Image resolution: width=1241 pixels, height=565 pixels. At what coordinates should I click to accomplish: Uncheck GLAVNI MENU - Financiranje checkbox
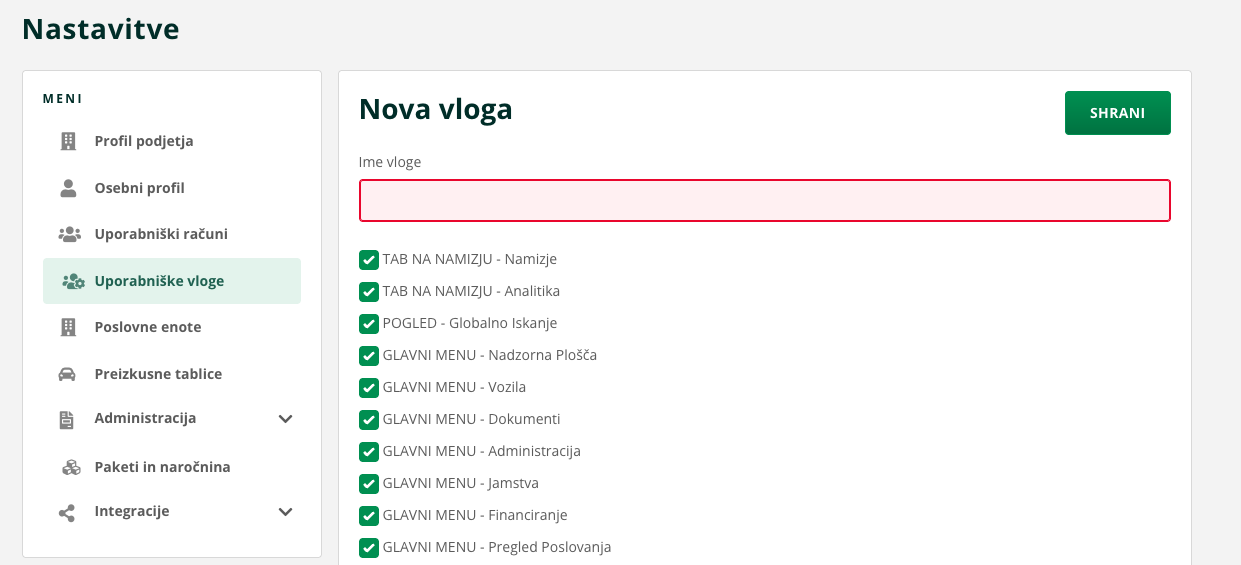pyautogui.click(x=369, y=516)
